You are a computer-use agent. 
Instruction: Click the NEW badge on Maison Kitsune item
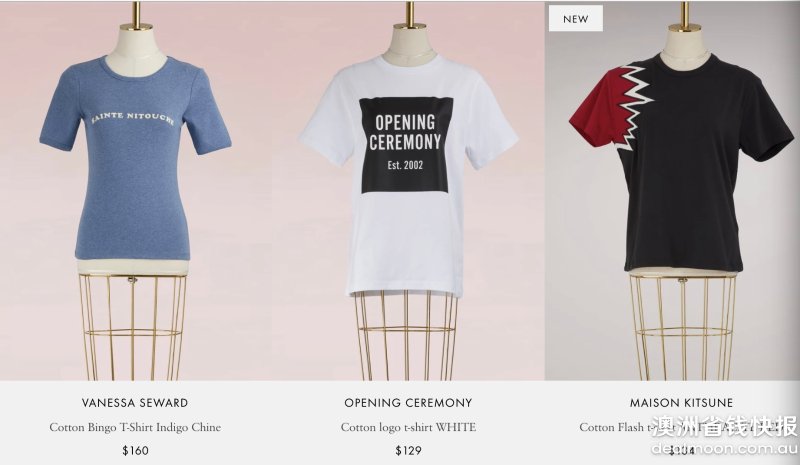coord(576,19)
